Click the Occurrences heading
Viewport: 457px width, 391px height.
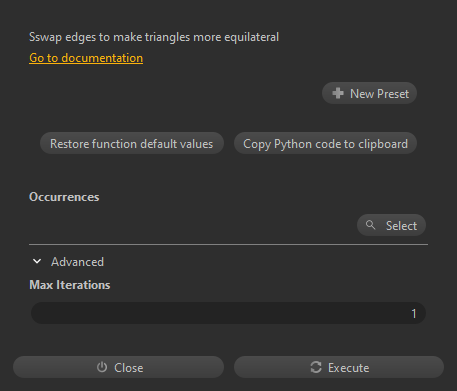point(64,197)
